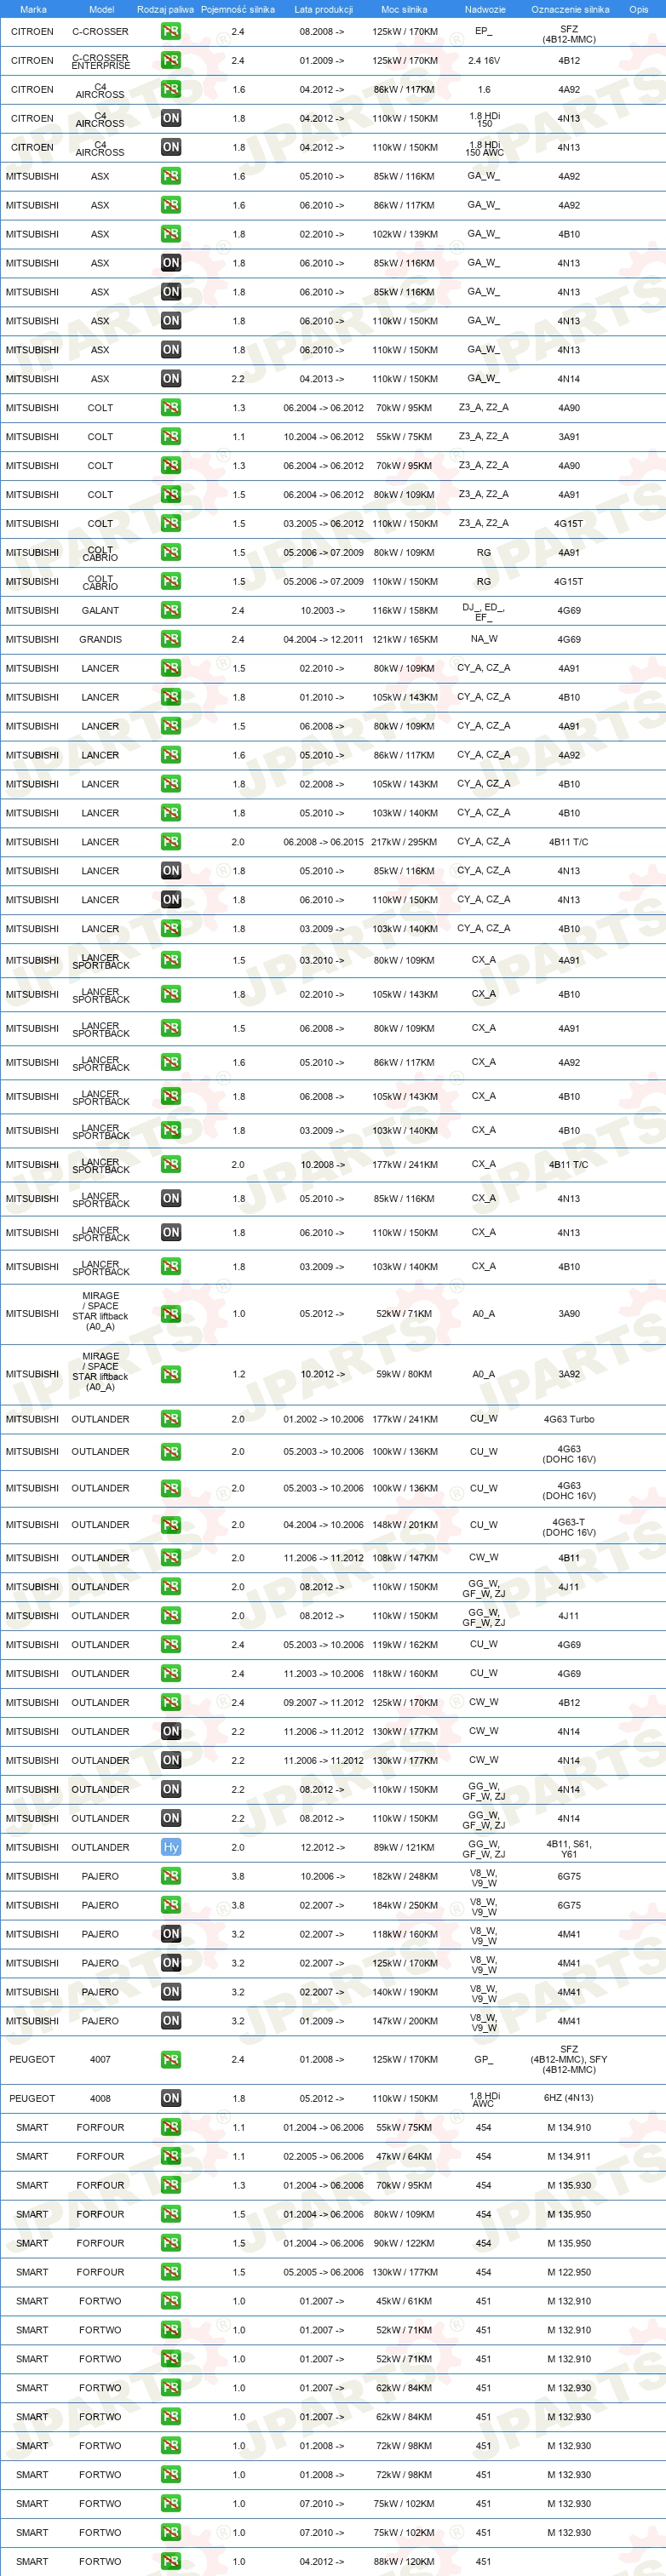Click petrol icon in the Mirage 1.2 59kW row
666x2576 pixels.
pyautogui.click(x=171, y=1374)
